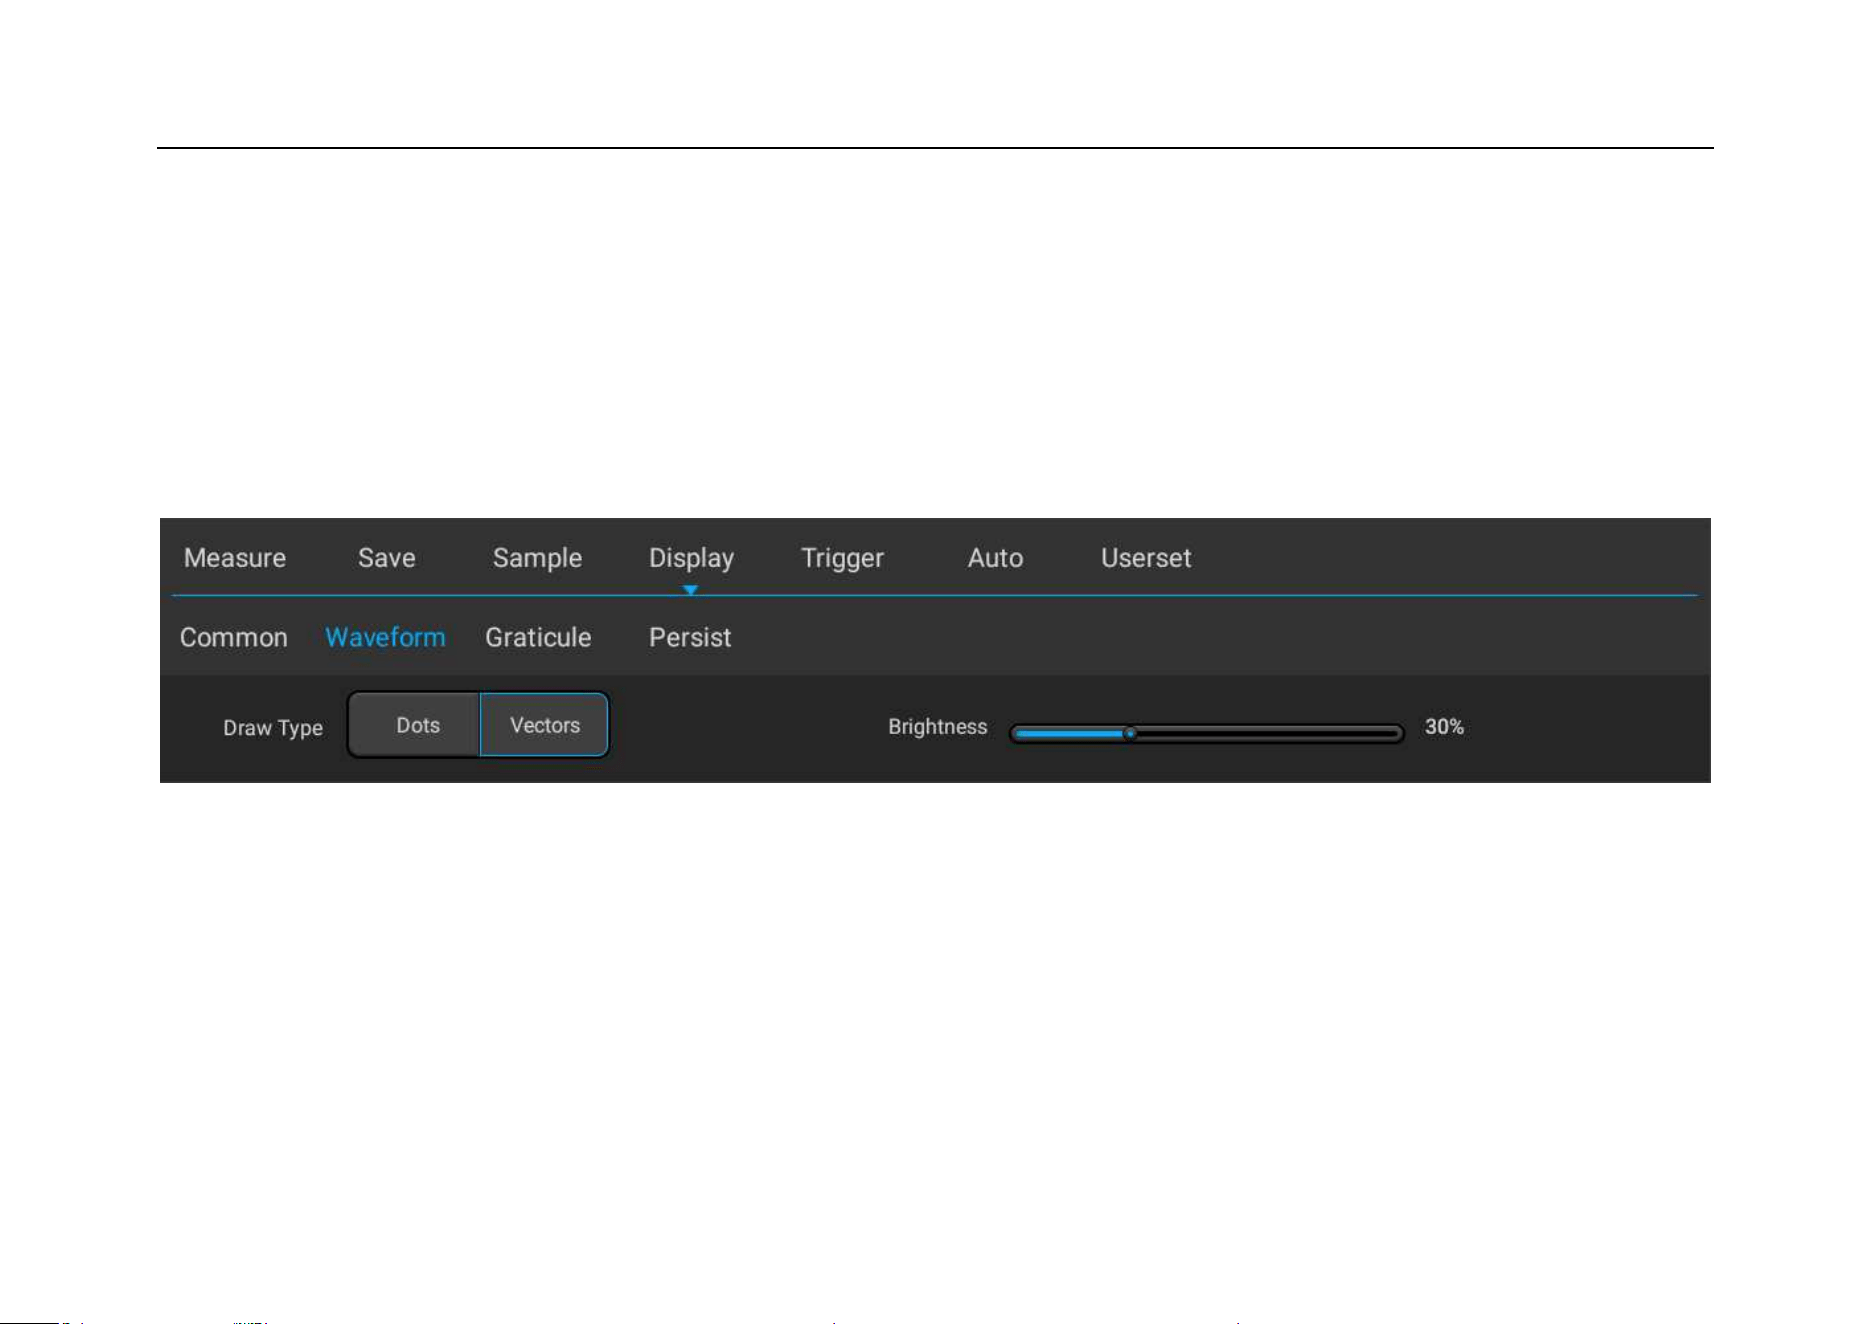Click the Brightness label

point(937,727)
